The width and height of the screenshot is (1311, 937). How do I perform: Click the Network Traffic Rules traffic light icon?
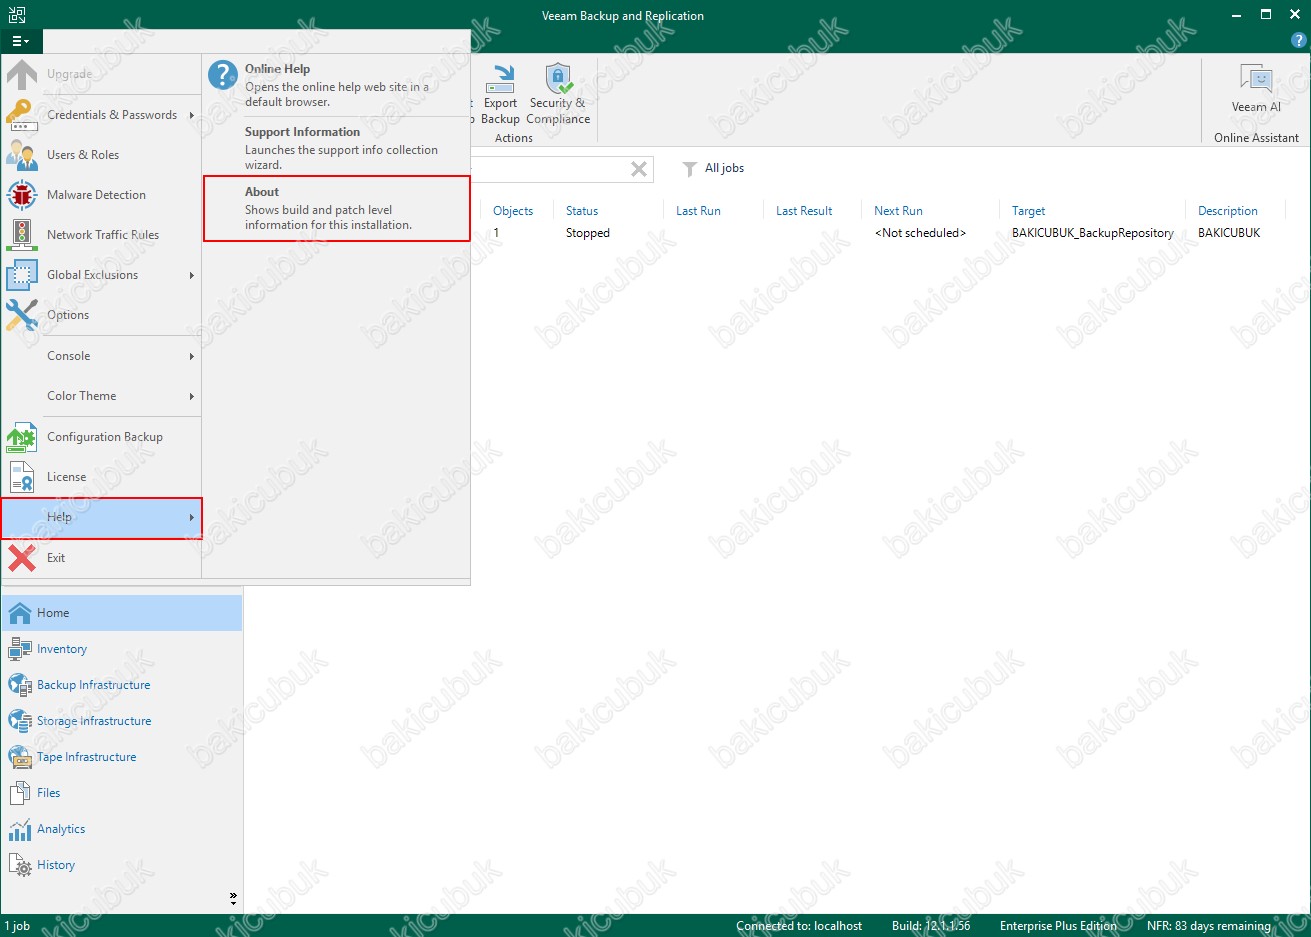pos(22,235)
